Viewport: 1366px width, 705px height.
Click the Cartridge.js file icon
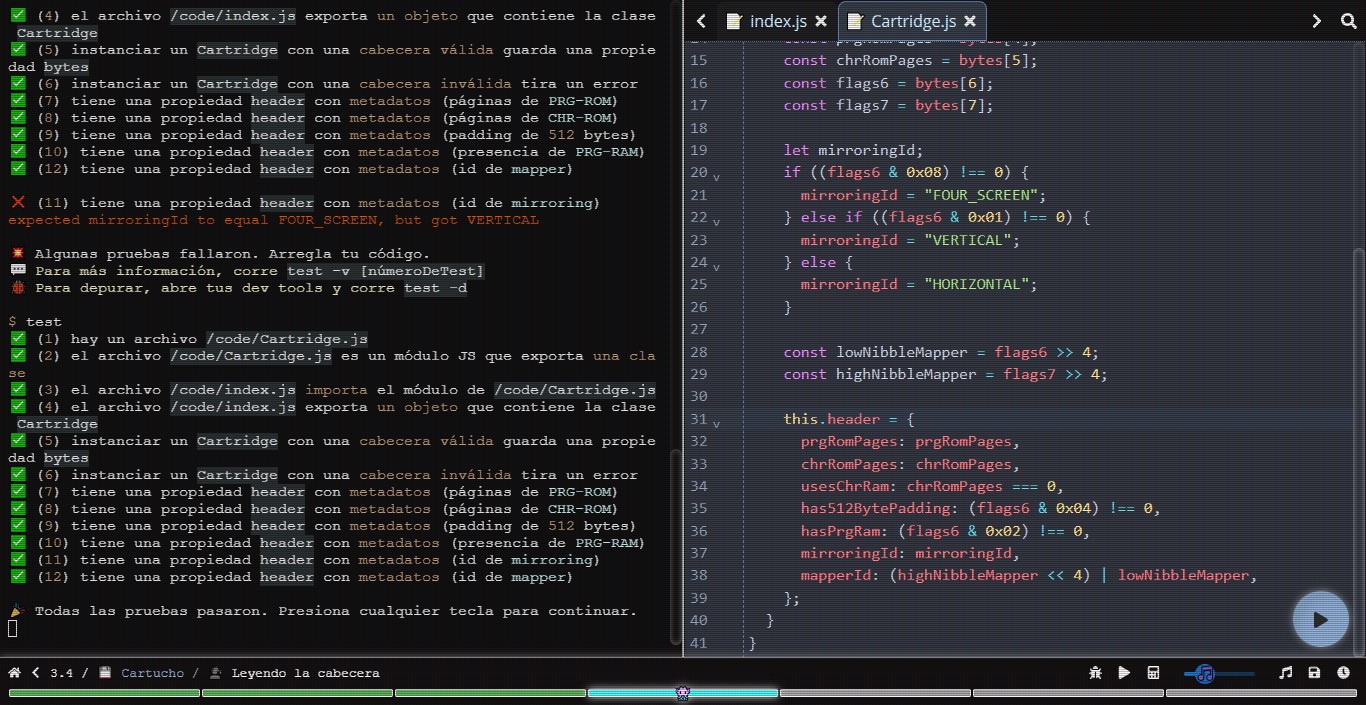[x=855, y=21]
